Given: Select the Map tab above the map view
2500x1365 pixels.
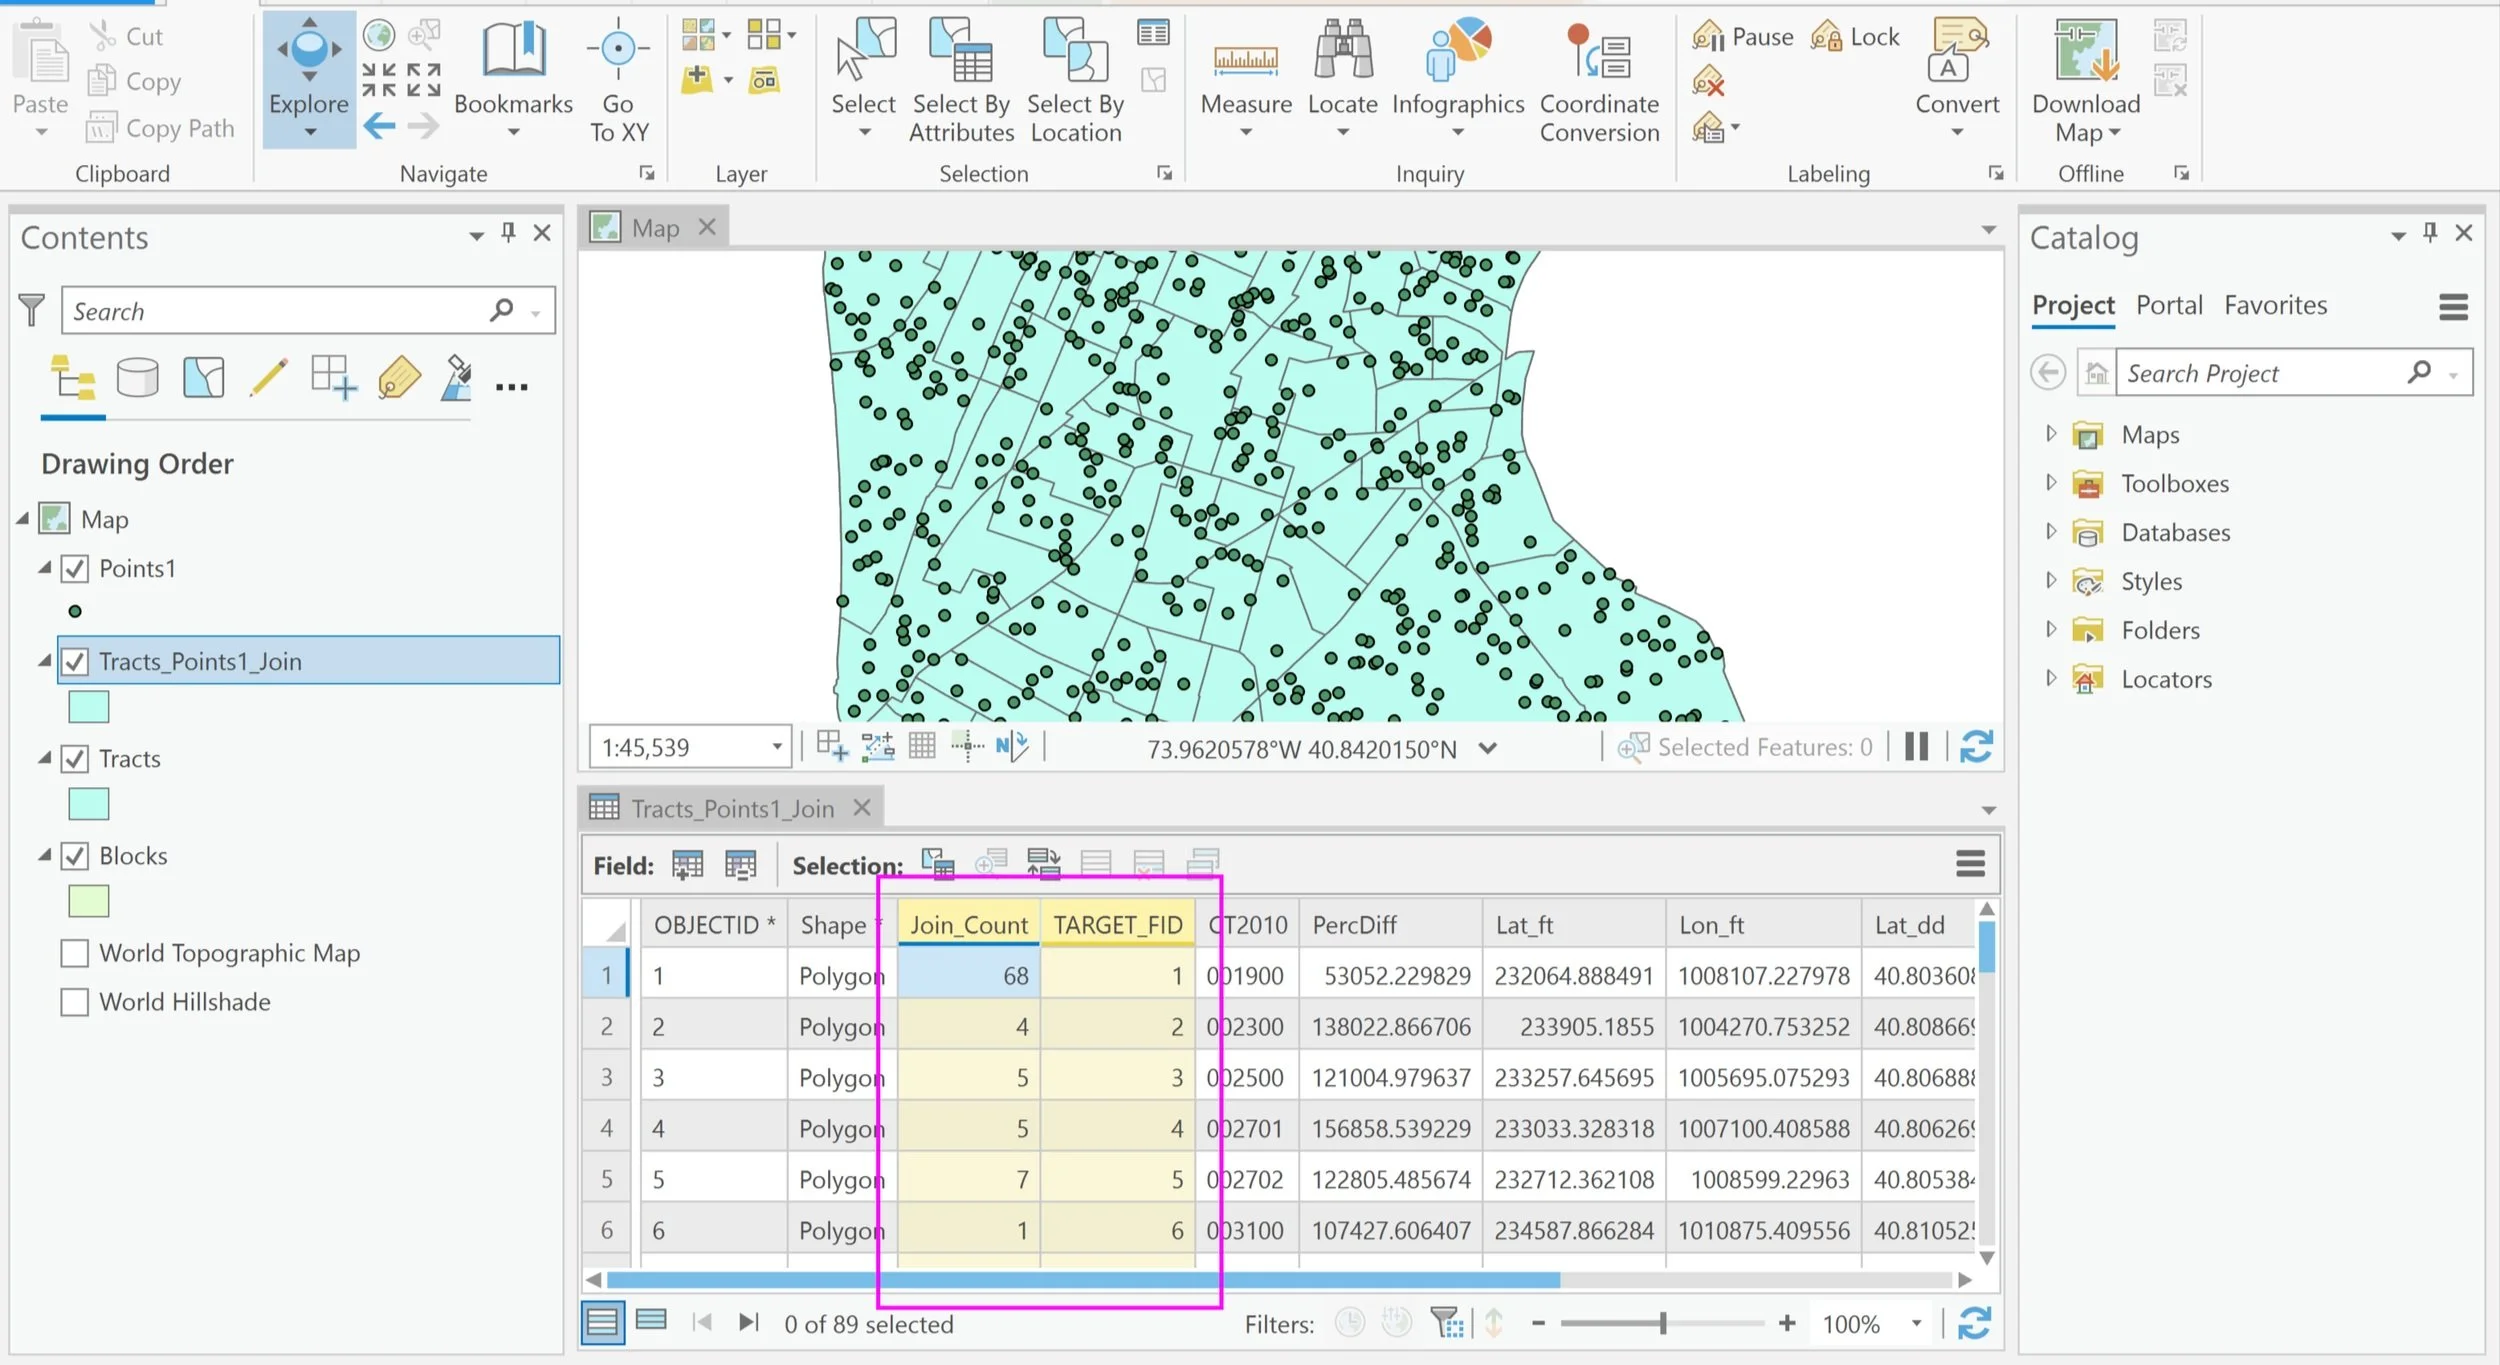Looking at the screenshot, I should point(655,226).
